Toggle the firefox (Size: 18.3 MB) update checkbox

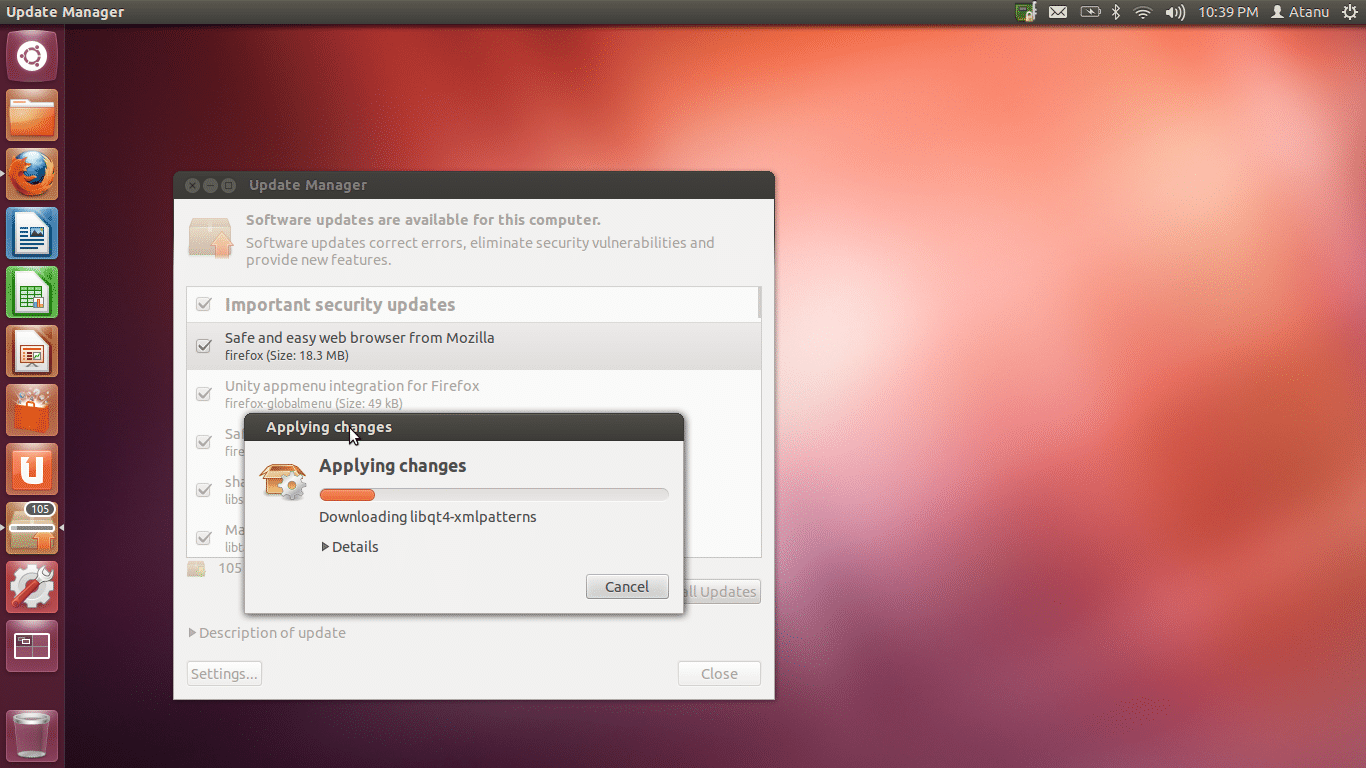click(x=204, y=346)
